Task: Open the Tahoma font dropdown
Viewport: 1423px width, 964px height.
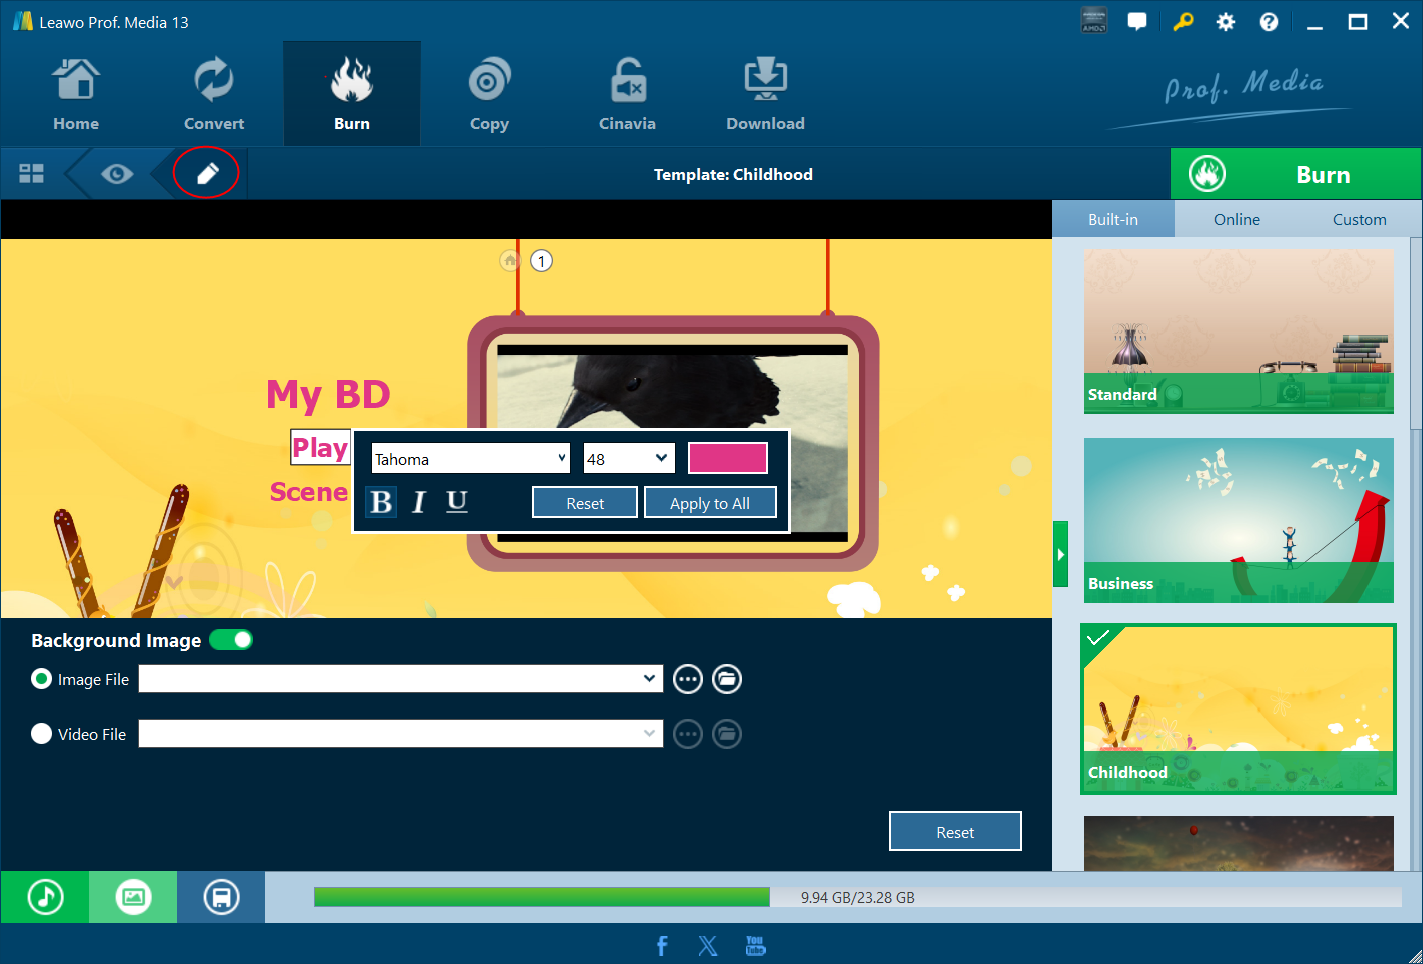Action: pos(470,459)
